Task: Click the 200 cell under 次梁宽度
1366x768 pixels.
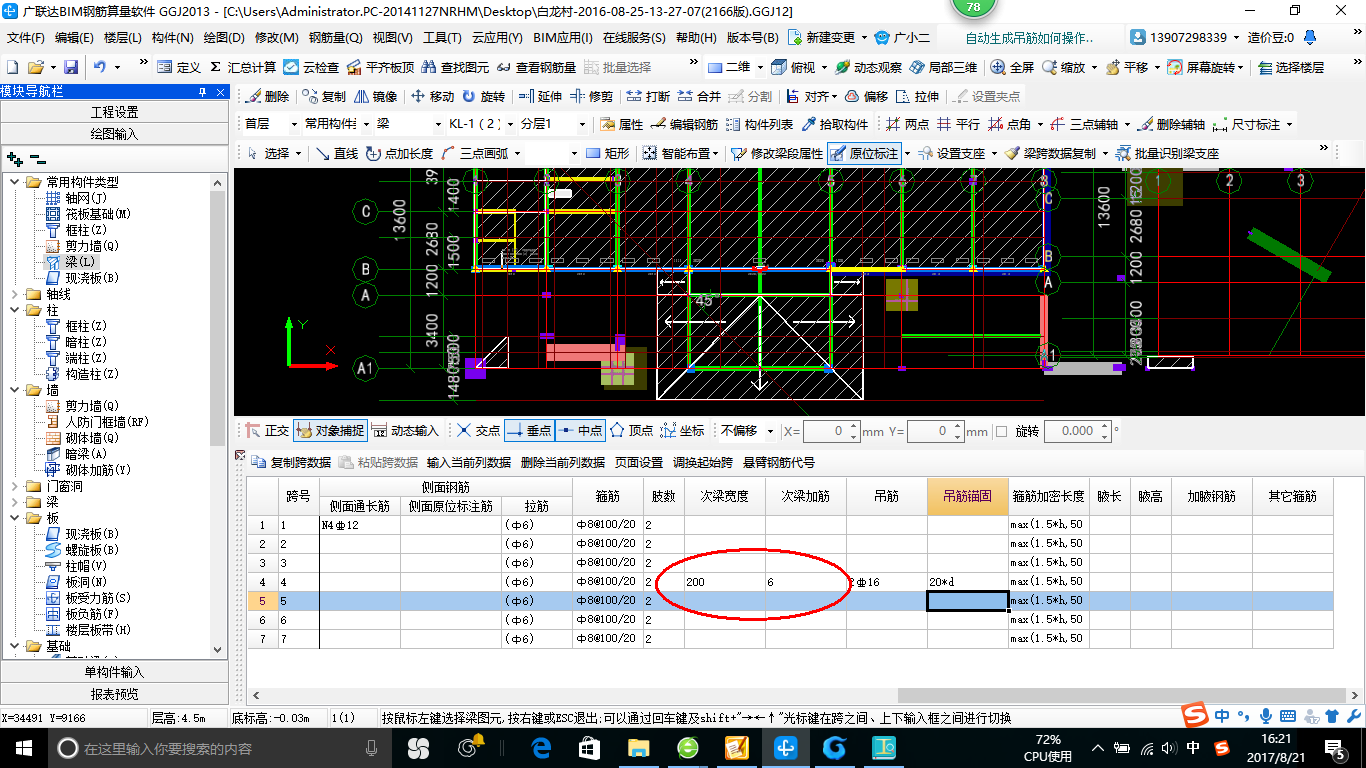Action: click(725, 581)
